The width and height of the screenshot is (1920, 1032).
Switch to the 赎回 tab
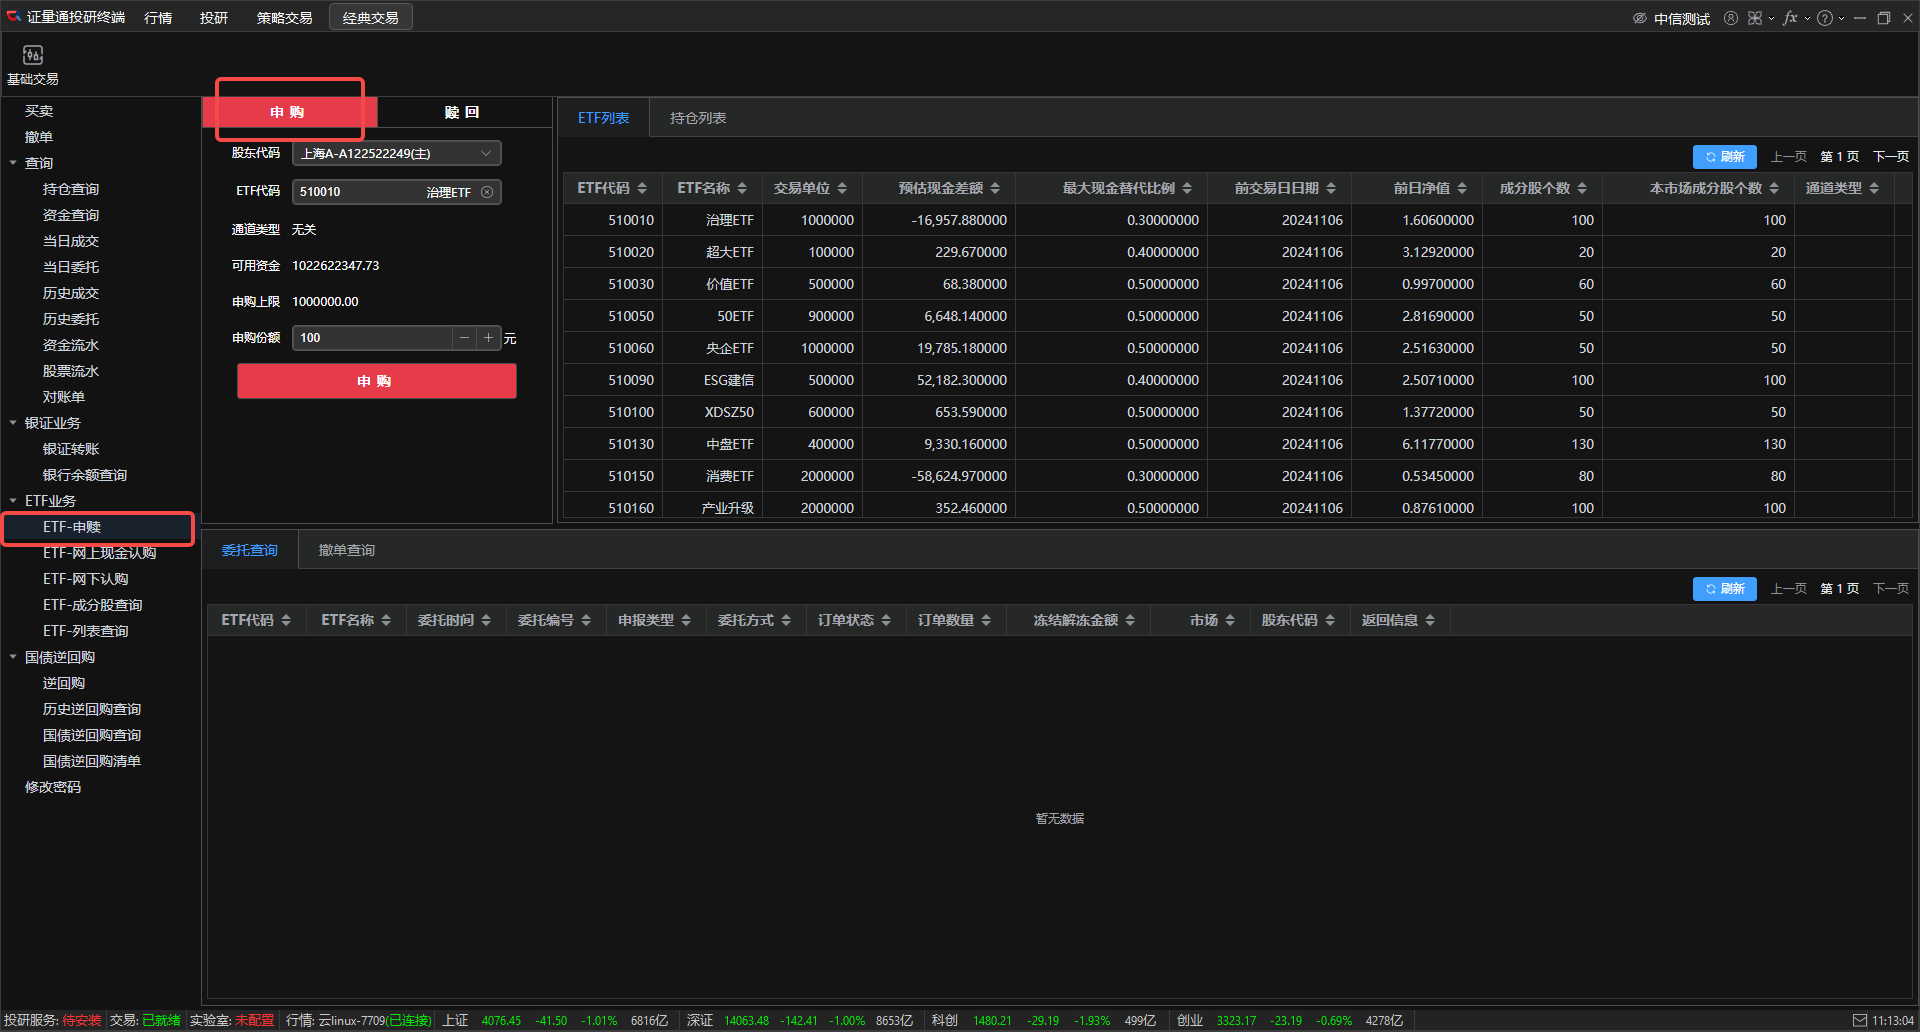[x=462, y=112]
